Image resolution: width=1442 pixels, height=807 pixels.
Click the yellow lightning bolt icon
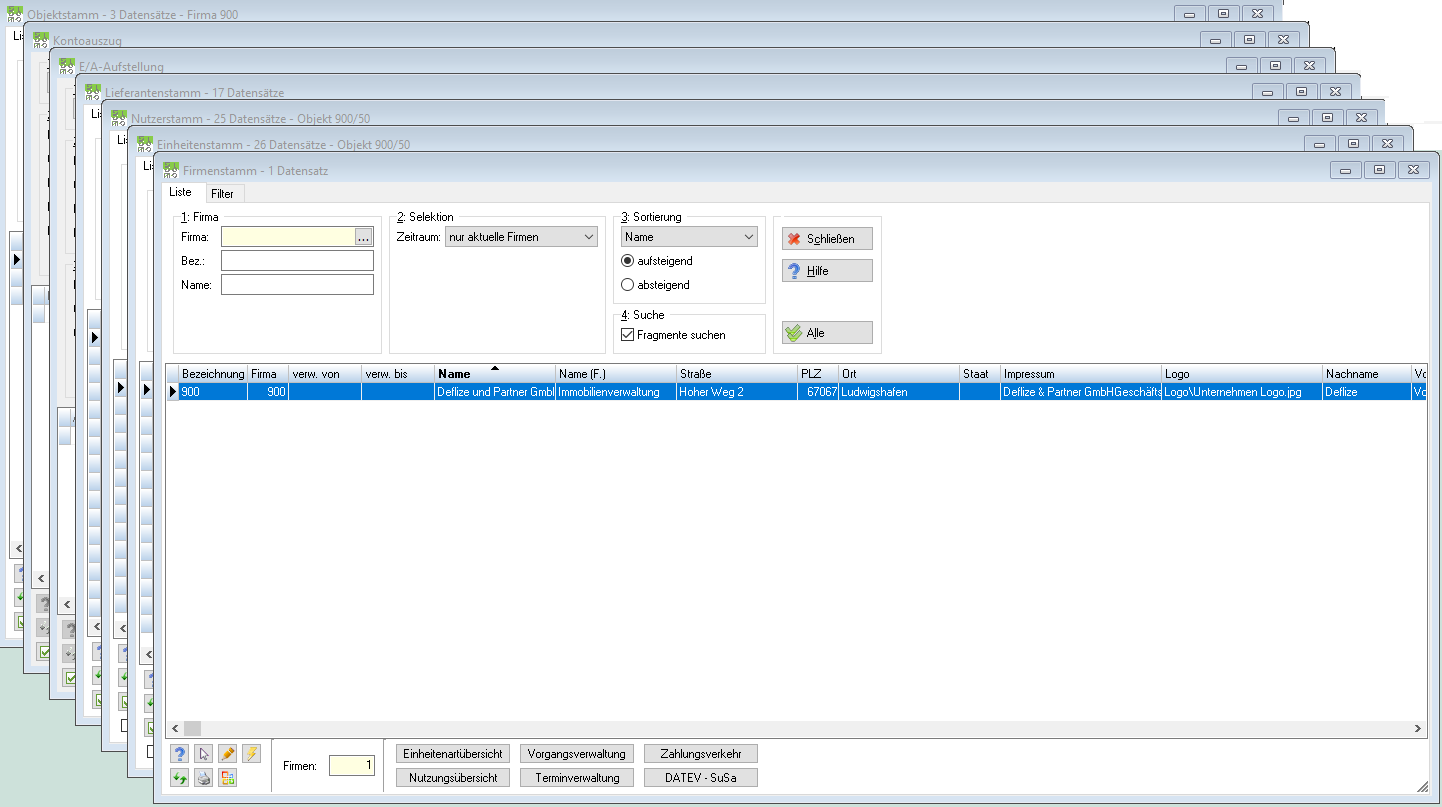(x=252, y=754)
